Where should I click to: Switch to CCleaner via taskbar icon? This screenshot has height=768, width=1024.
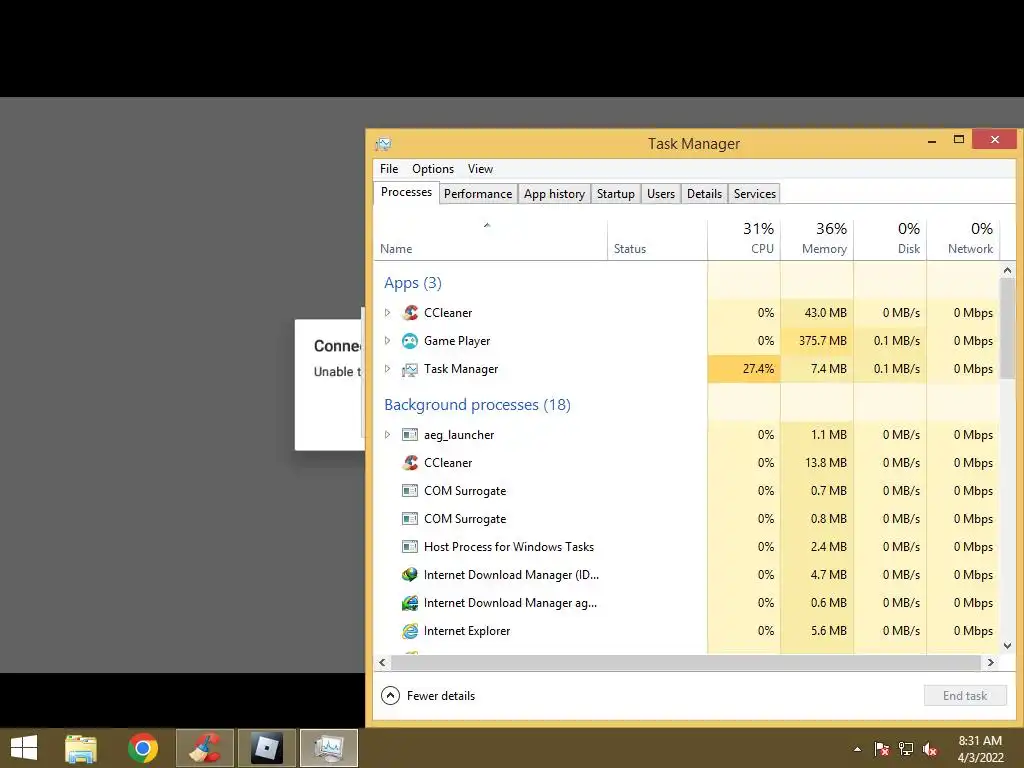[205, 748]
